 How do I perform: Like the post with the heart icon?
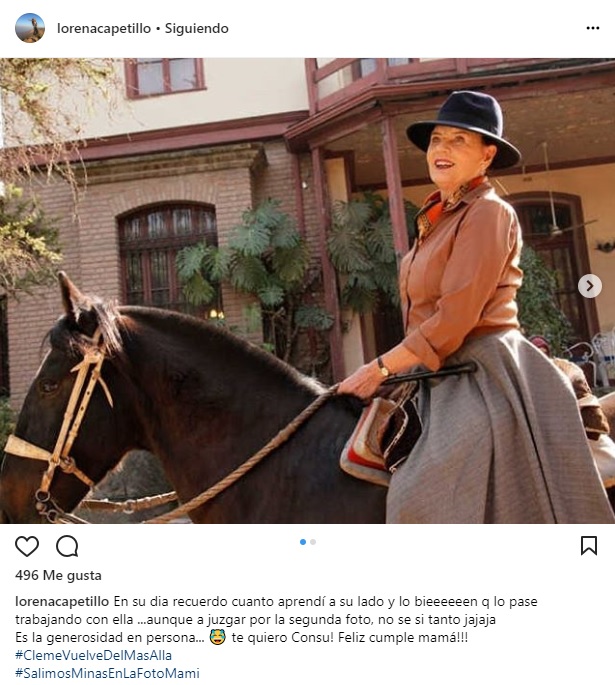[x=27, y=546]
